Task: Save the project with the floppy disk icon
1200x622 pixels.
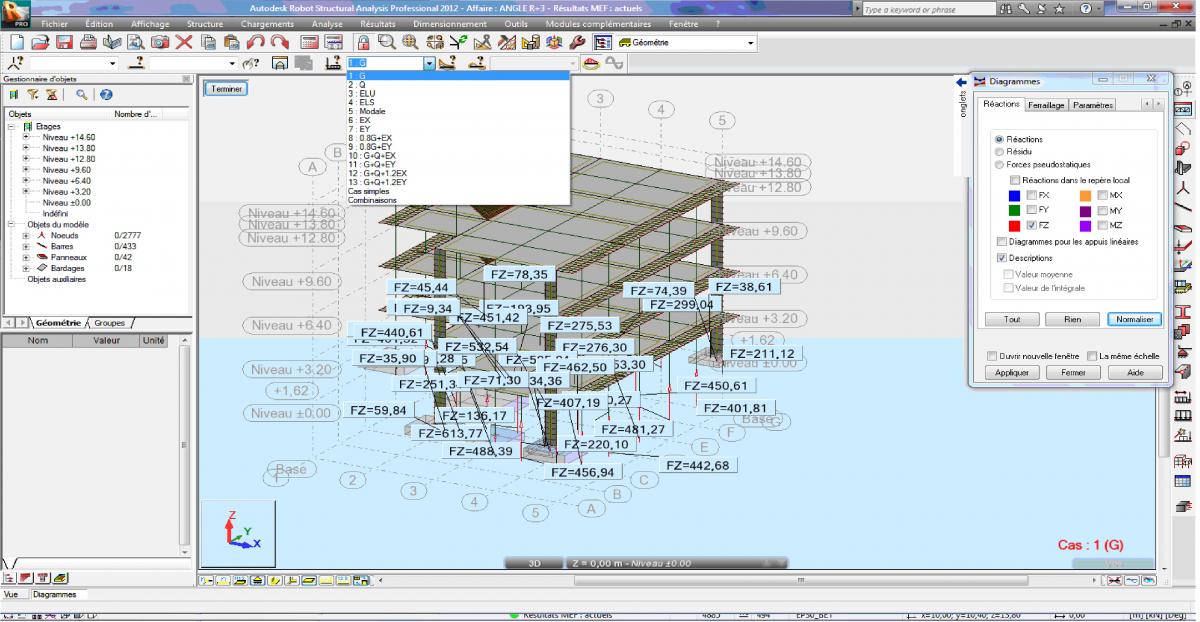Action: point(64,43)
